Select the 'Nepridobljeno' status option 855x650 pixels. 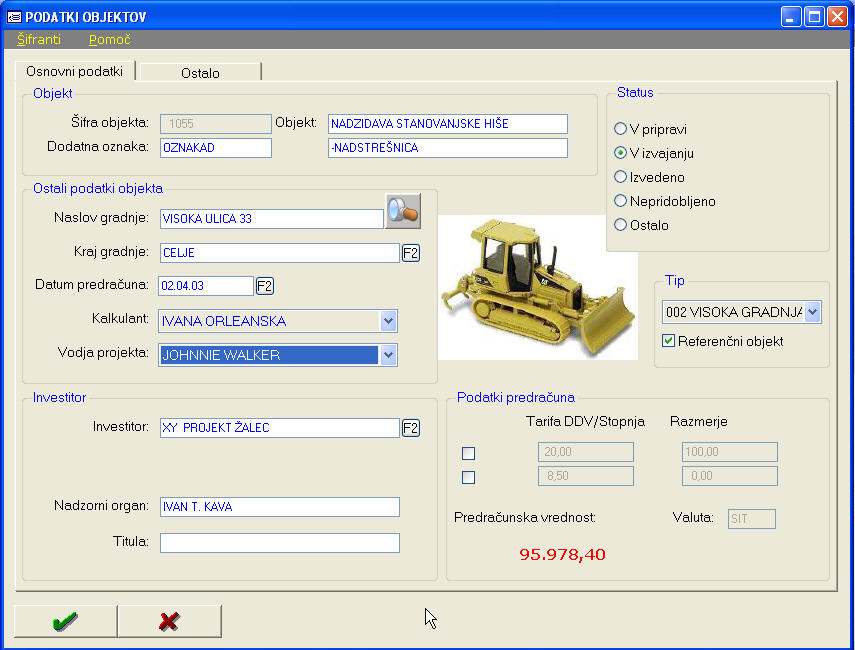click(621, 201)
